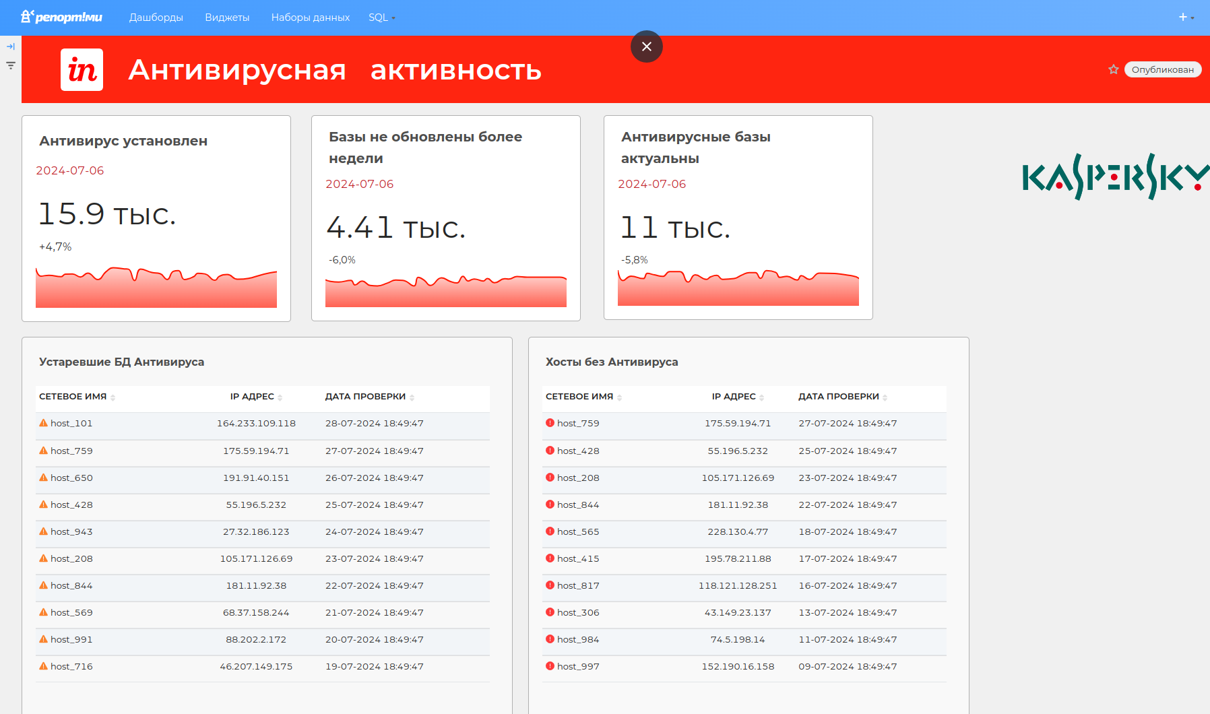Click the Базы не обновлены более недели sparkline
The width and height of the screenshot is (1210, 714).
(x=446, y=291)
